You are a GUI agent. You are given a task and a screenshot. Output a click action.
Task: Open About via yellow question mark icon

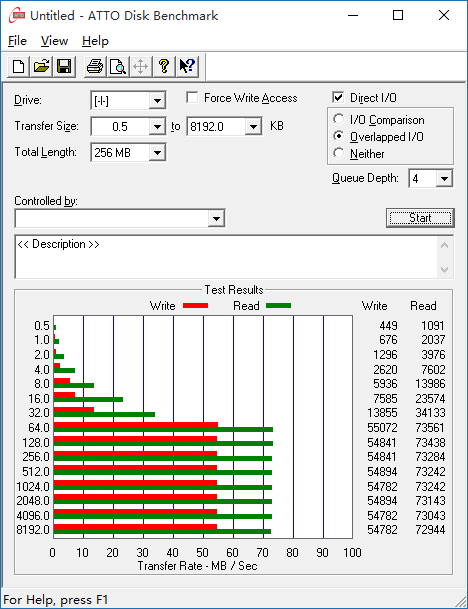[x=164, y=66]
